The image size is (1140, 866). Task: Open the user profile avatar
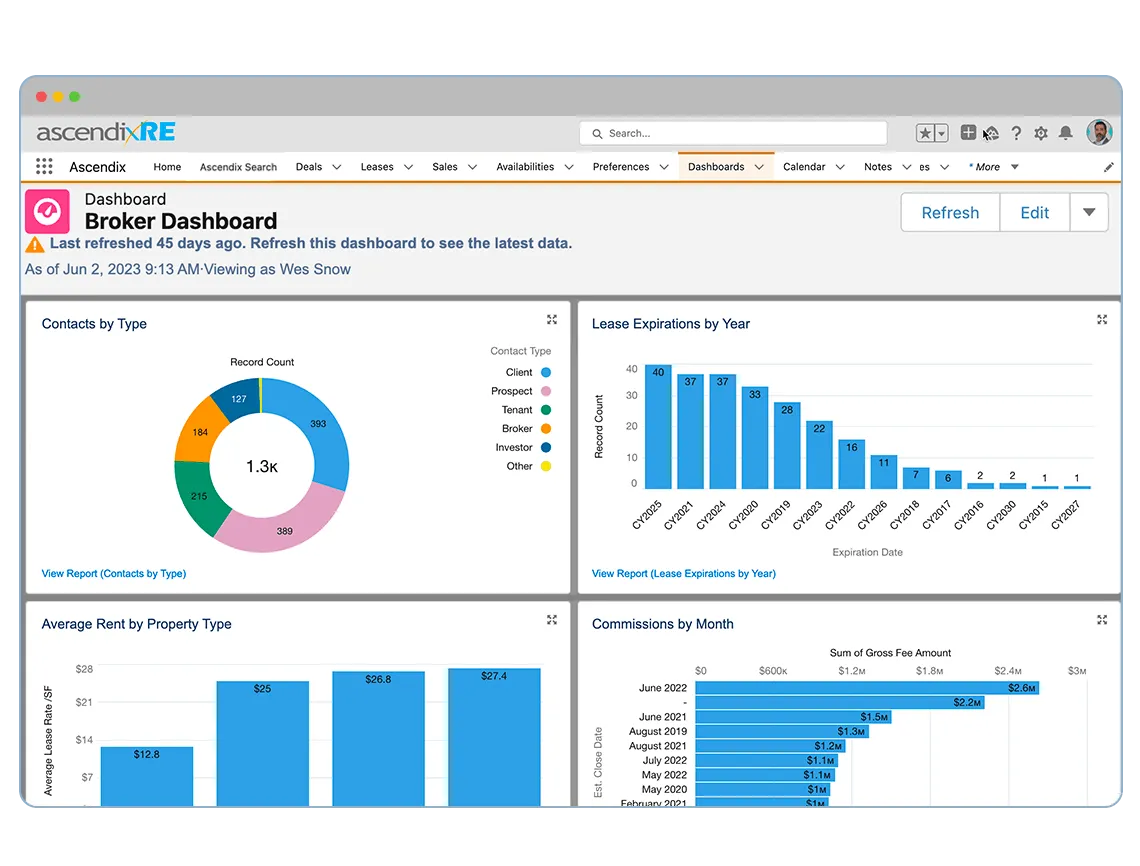[x=1099, y=132]
